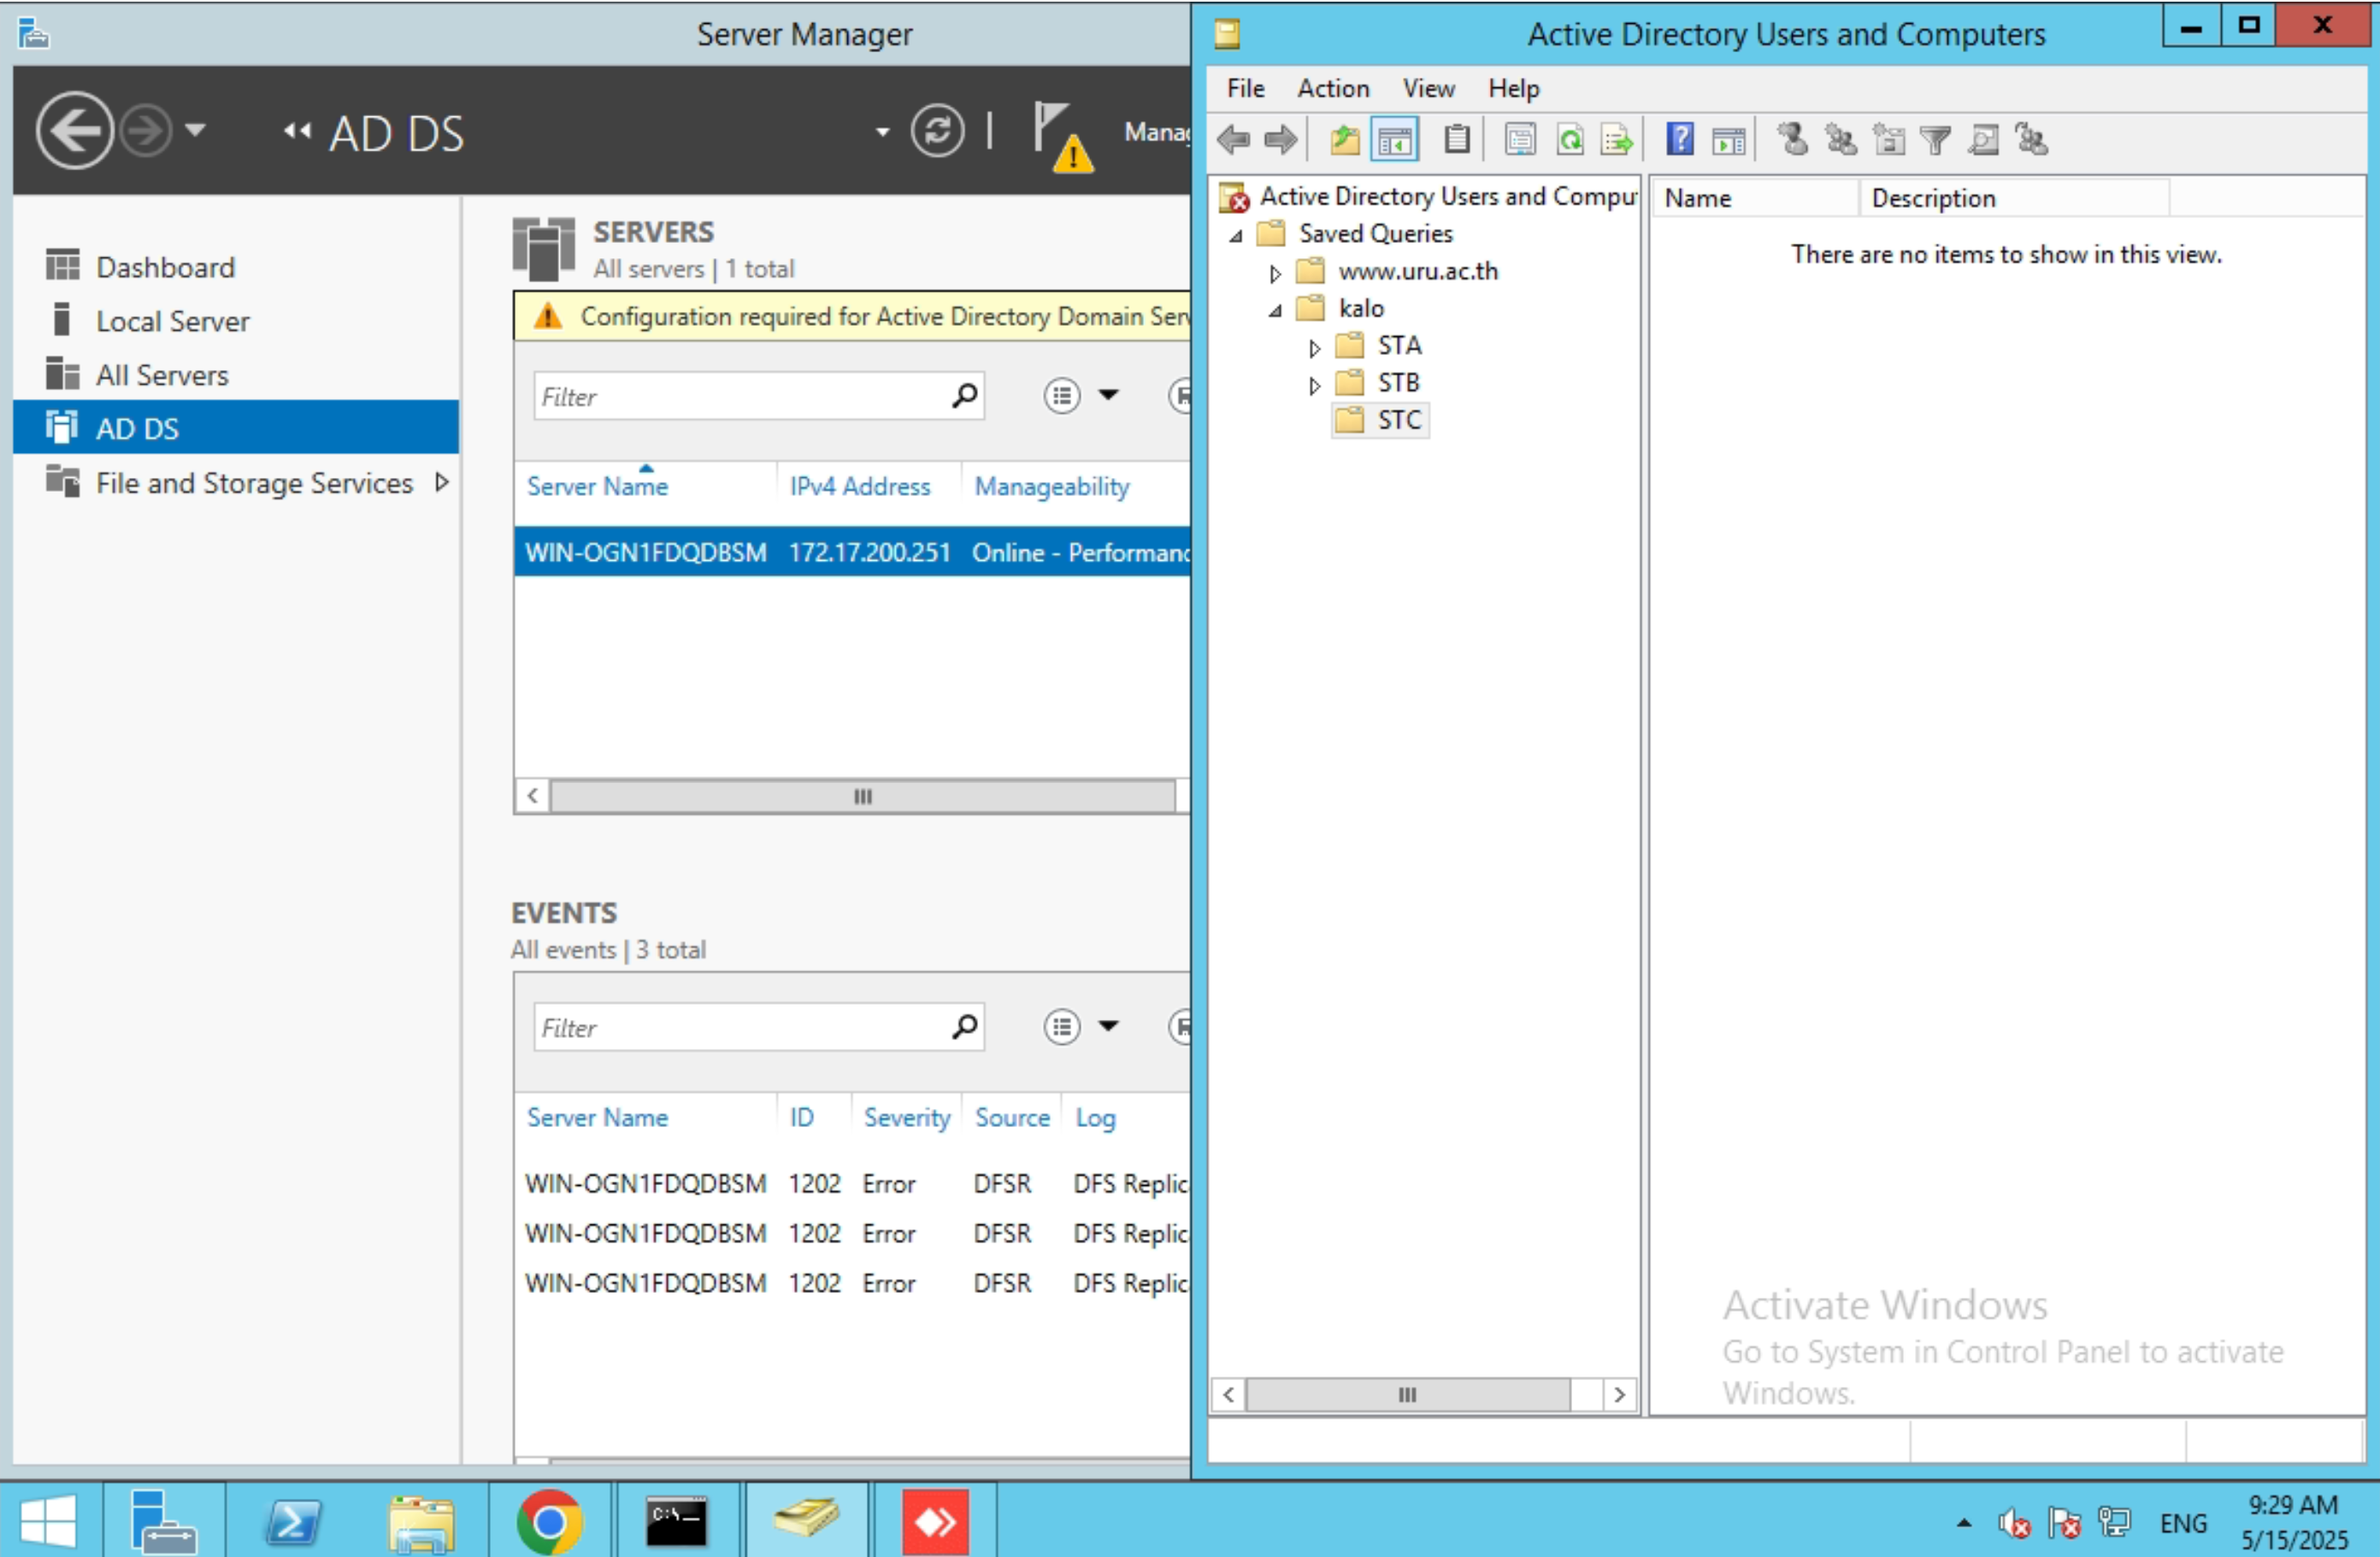The width and height of the screenshot is (2380, 1557).
Task: Click the right scroll arrow of the tree pane
Action: coord(1620,1395)
